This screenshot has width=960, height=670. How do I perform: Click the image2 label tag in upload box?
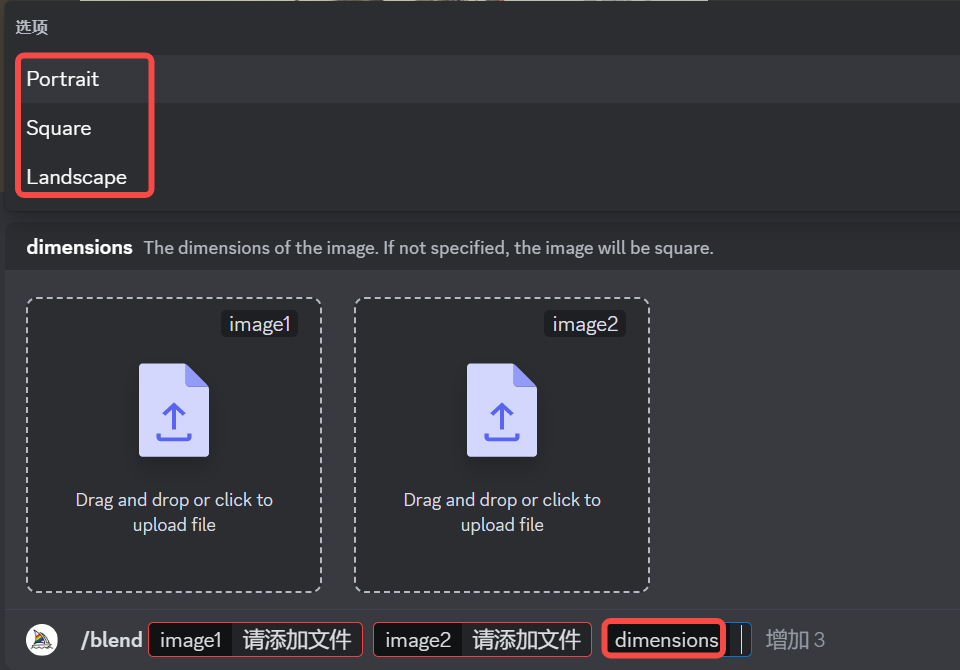[584, 324]
